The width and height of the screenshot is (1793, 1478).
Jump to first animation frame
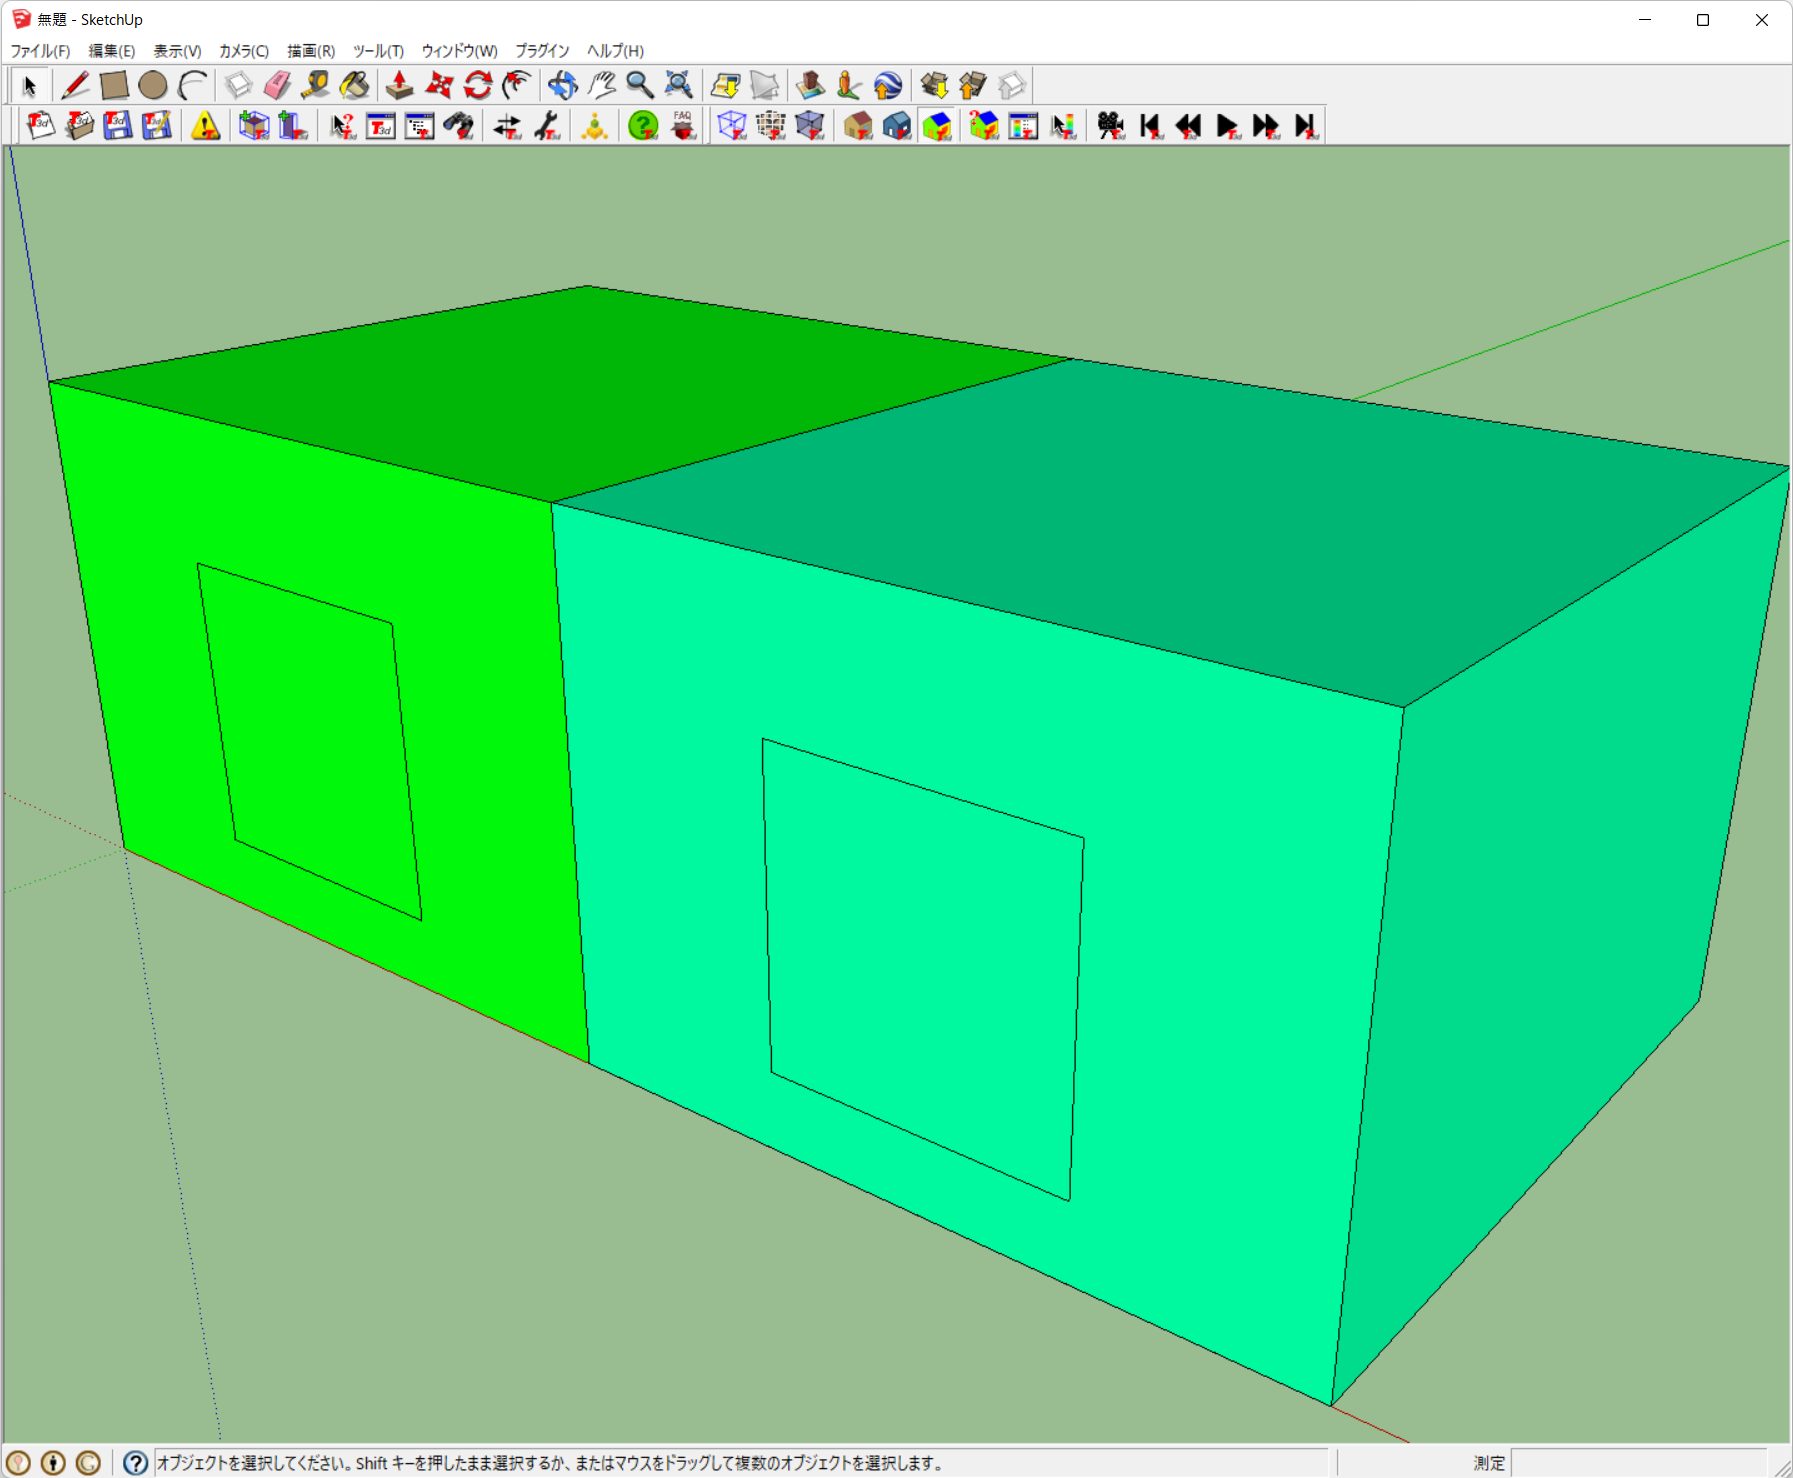[x=1150, y=126]
